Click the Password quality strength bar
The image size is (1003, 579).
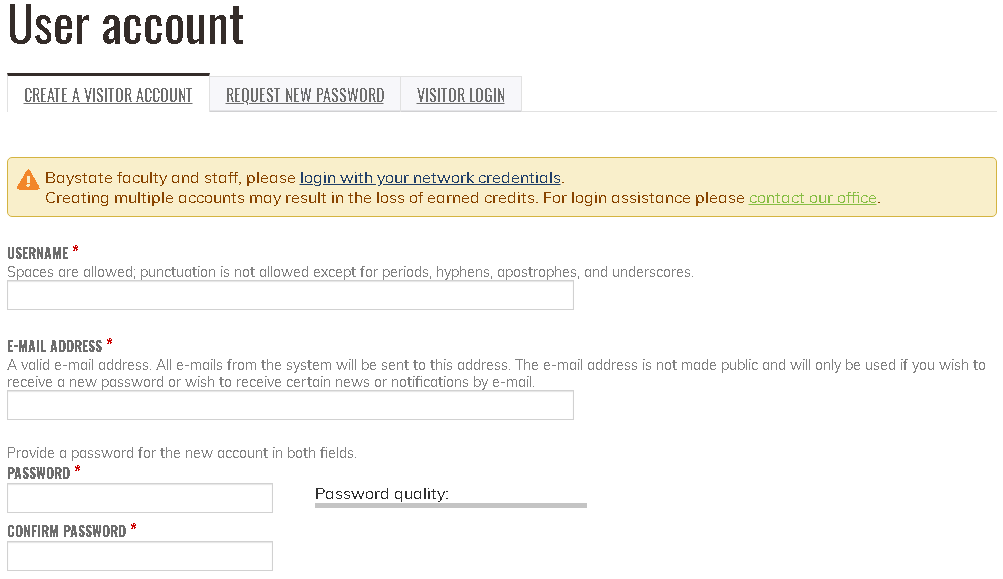(x=451, y=505)
